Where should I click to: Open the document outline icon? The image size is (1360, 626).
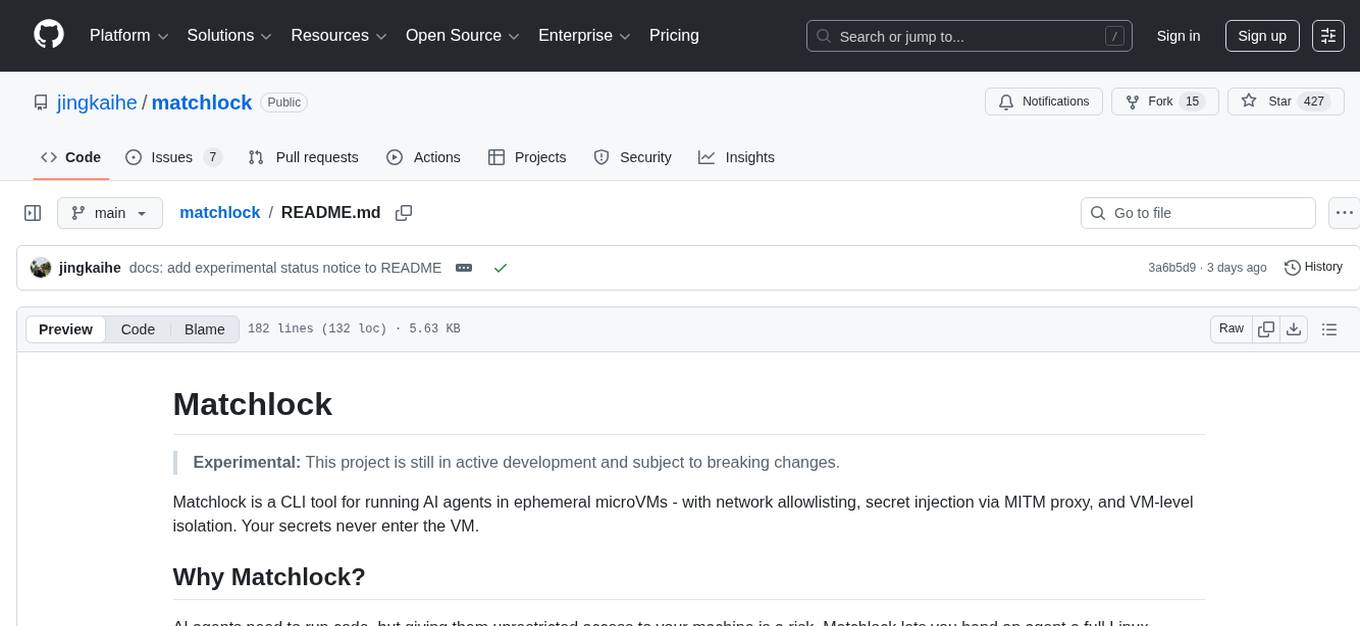click(1329, 329)
